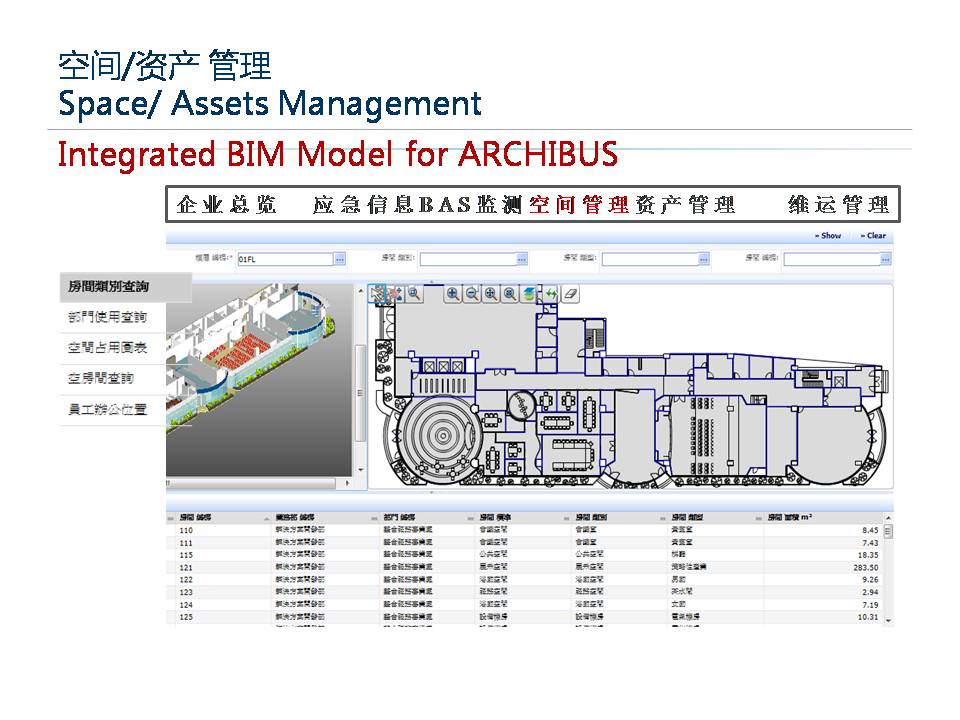Click the 3D panel horizontal scrollbar right arrow

[x=347, y=483]
